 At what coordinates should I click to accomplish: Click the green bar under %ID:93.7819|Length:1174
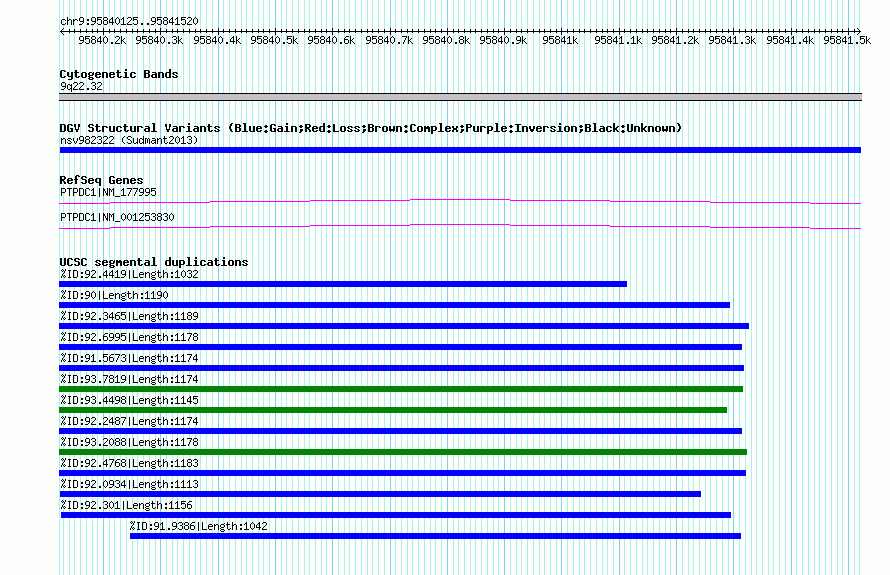pyautogui.click(x=401, y=389)
